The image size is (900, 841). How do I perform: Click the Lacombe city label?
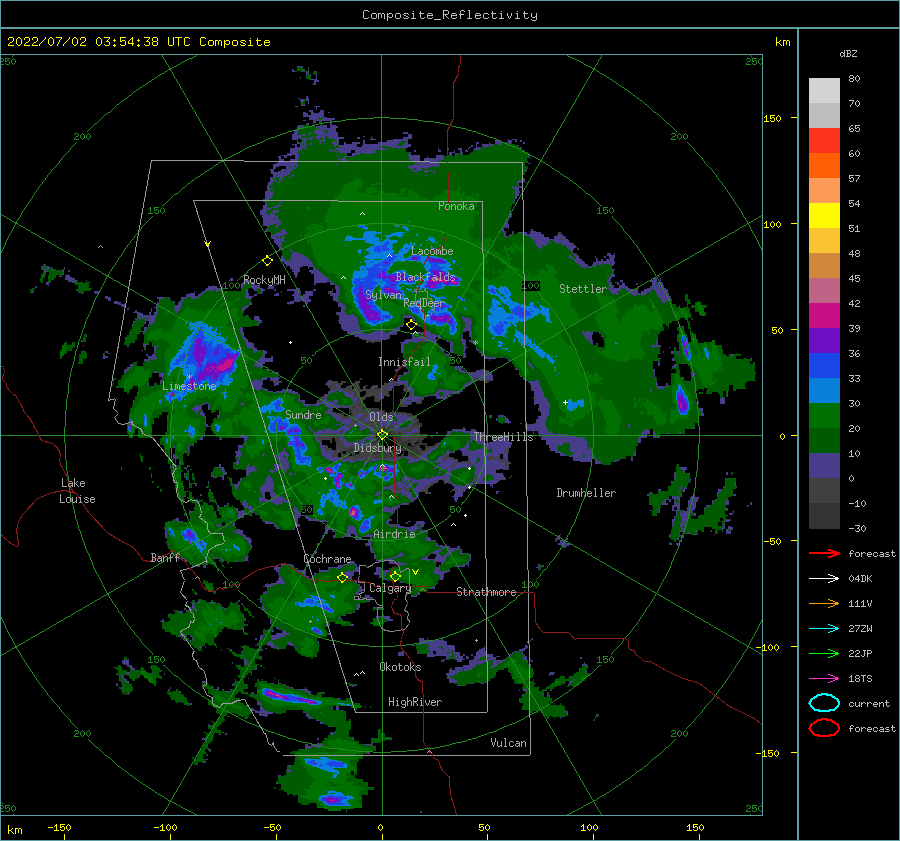(x=432, y=251)
